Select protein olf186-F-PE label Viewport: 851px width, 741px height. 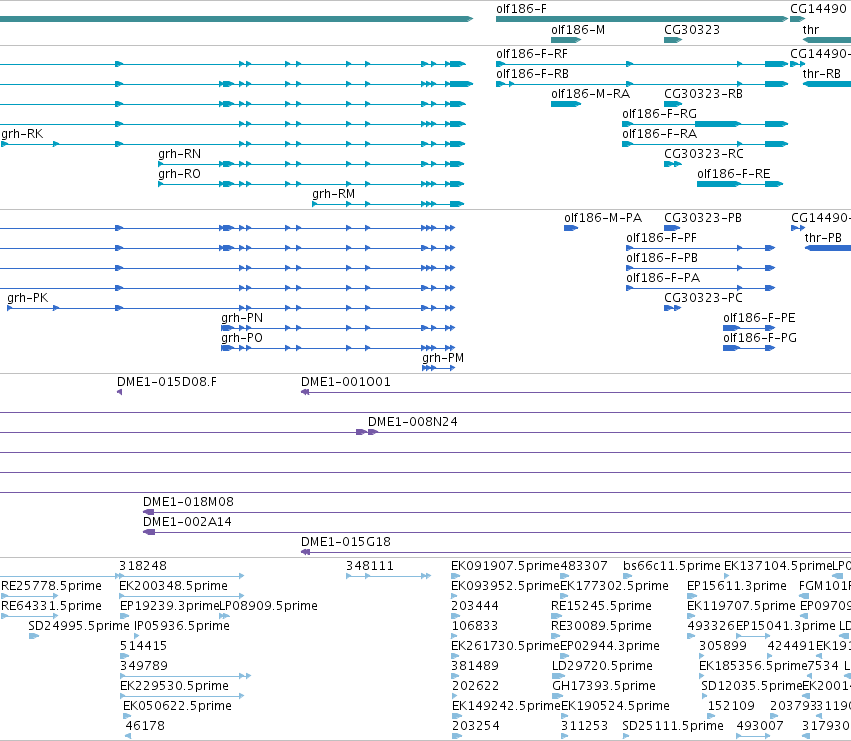759,319
